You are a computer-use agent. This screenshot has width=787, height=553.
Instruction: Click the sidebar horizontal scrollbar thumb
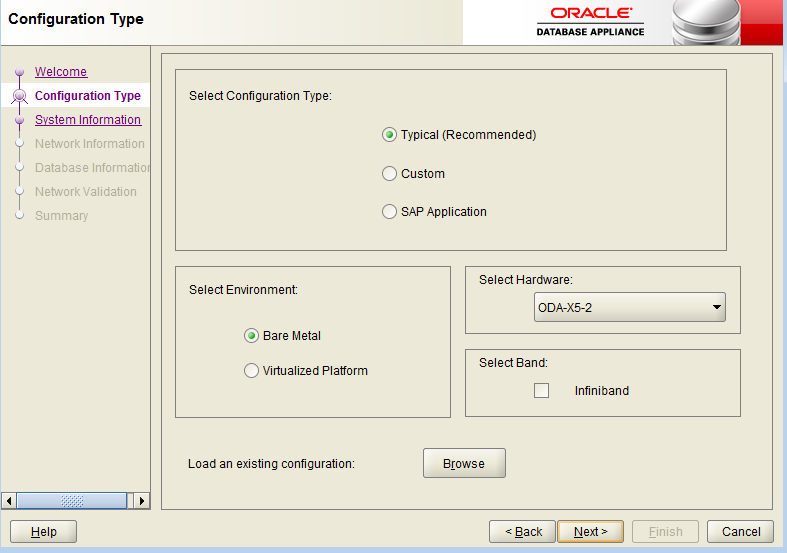72,501
